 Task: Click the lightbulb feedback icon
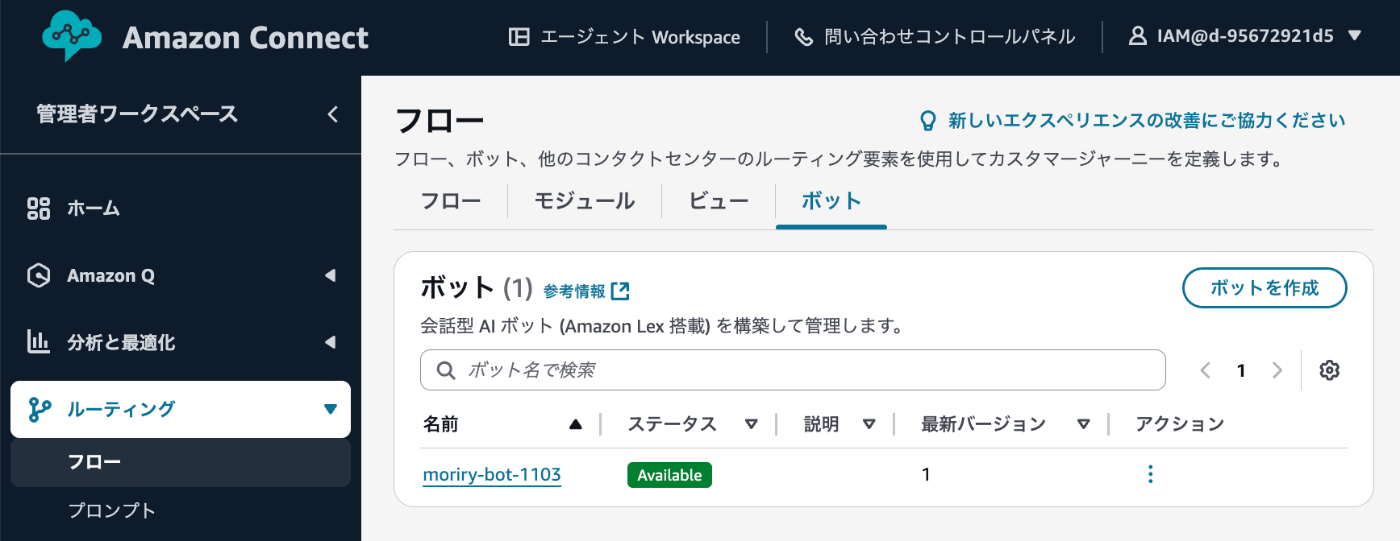click(x=929, y=121)
